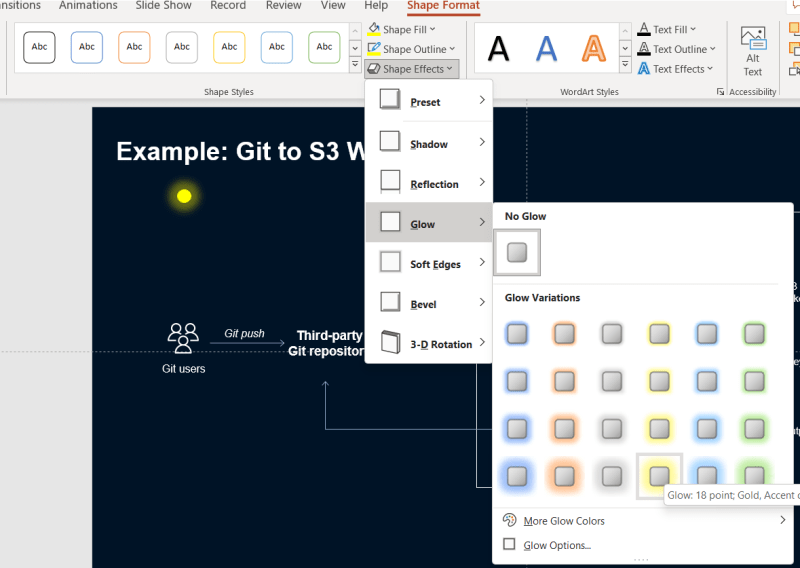Apply the black outline Abc shape style
The image size is (800, 568).
tap(39, 47)
